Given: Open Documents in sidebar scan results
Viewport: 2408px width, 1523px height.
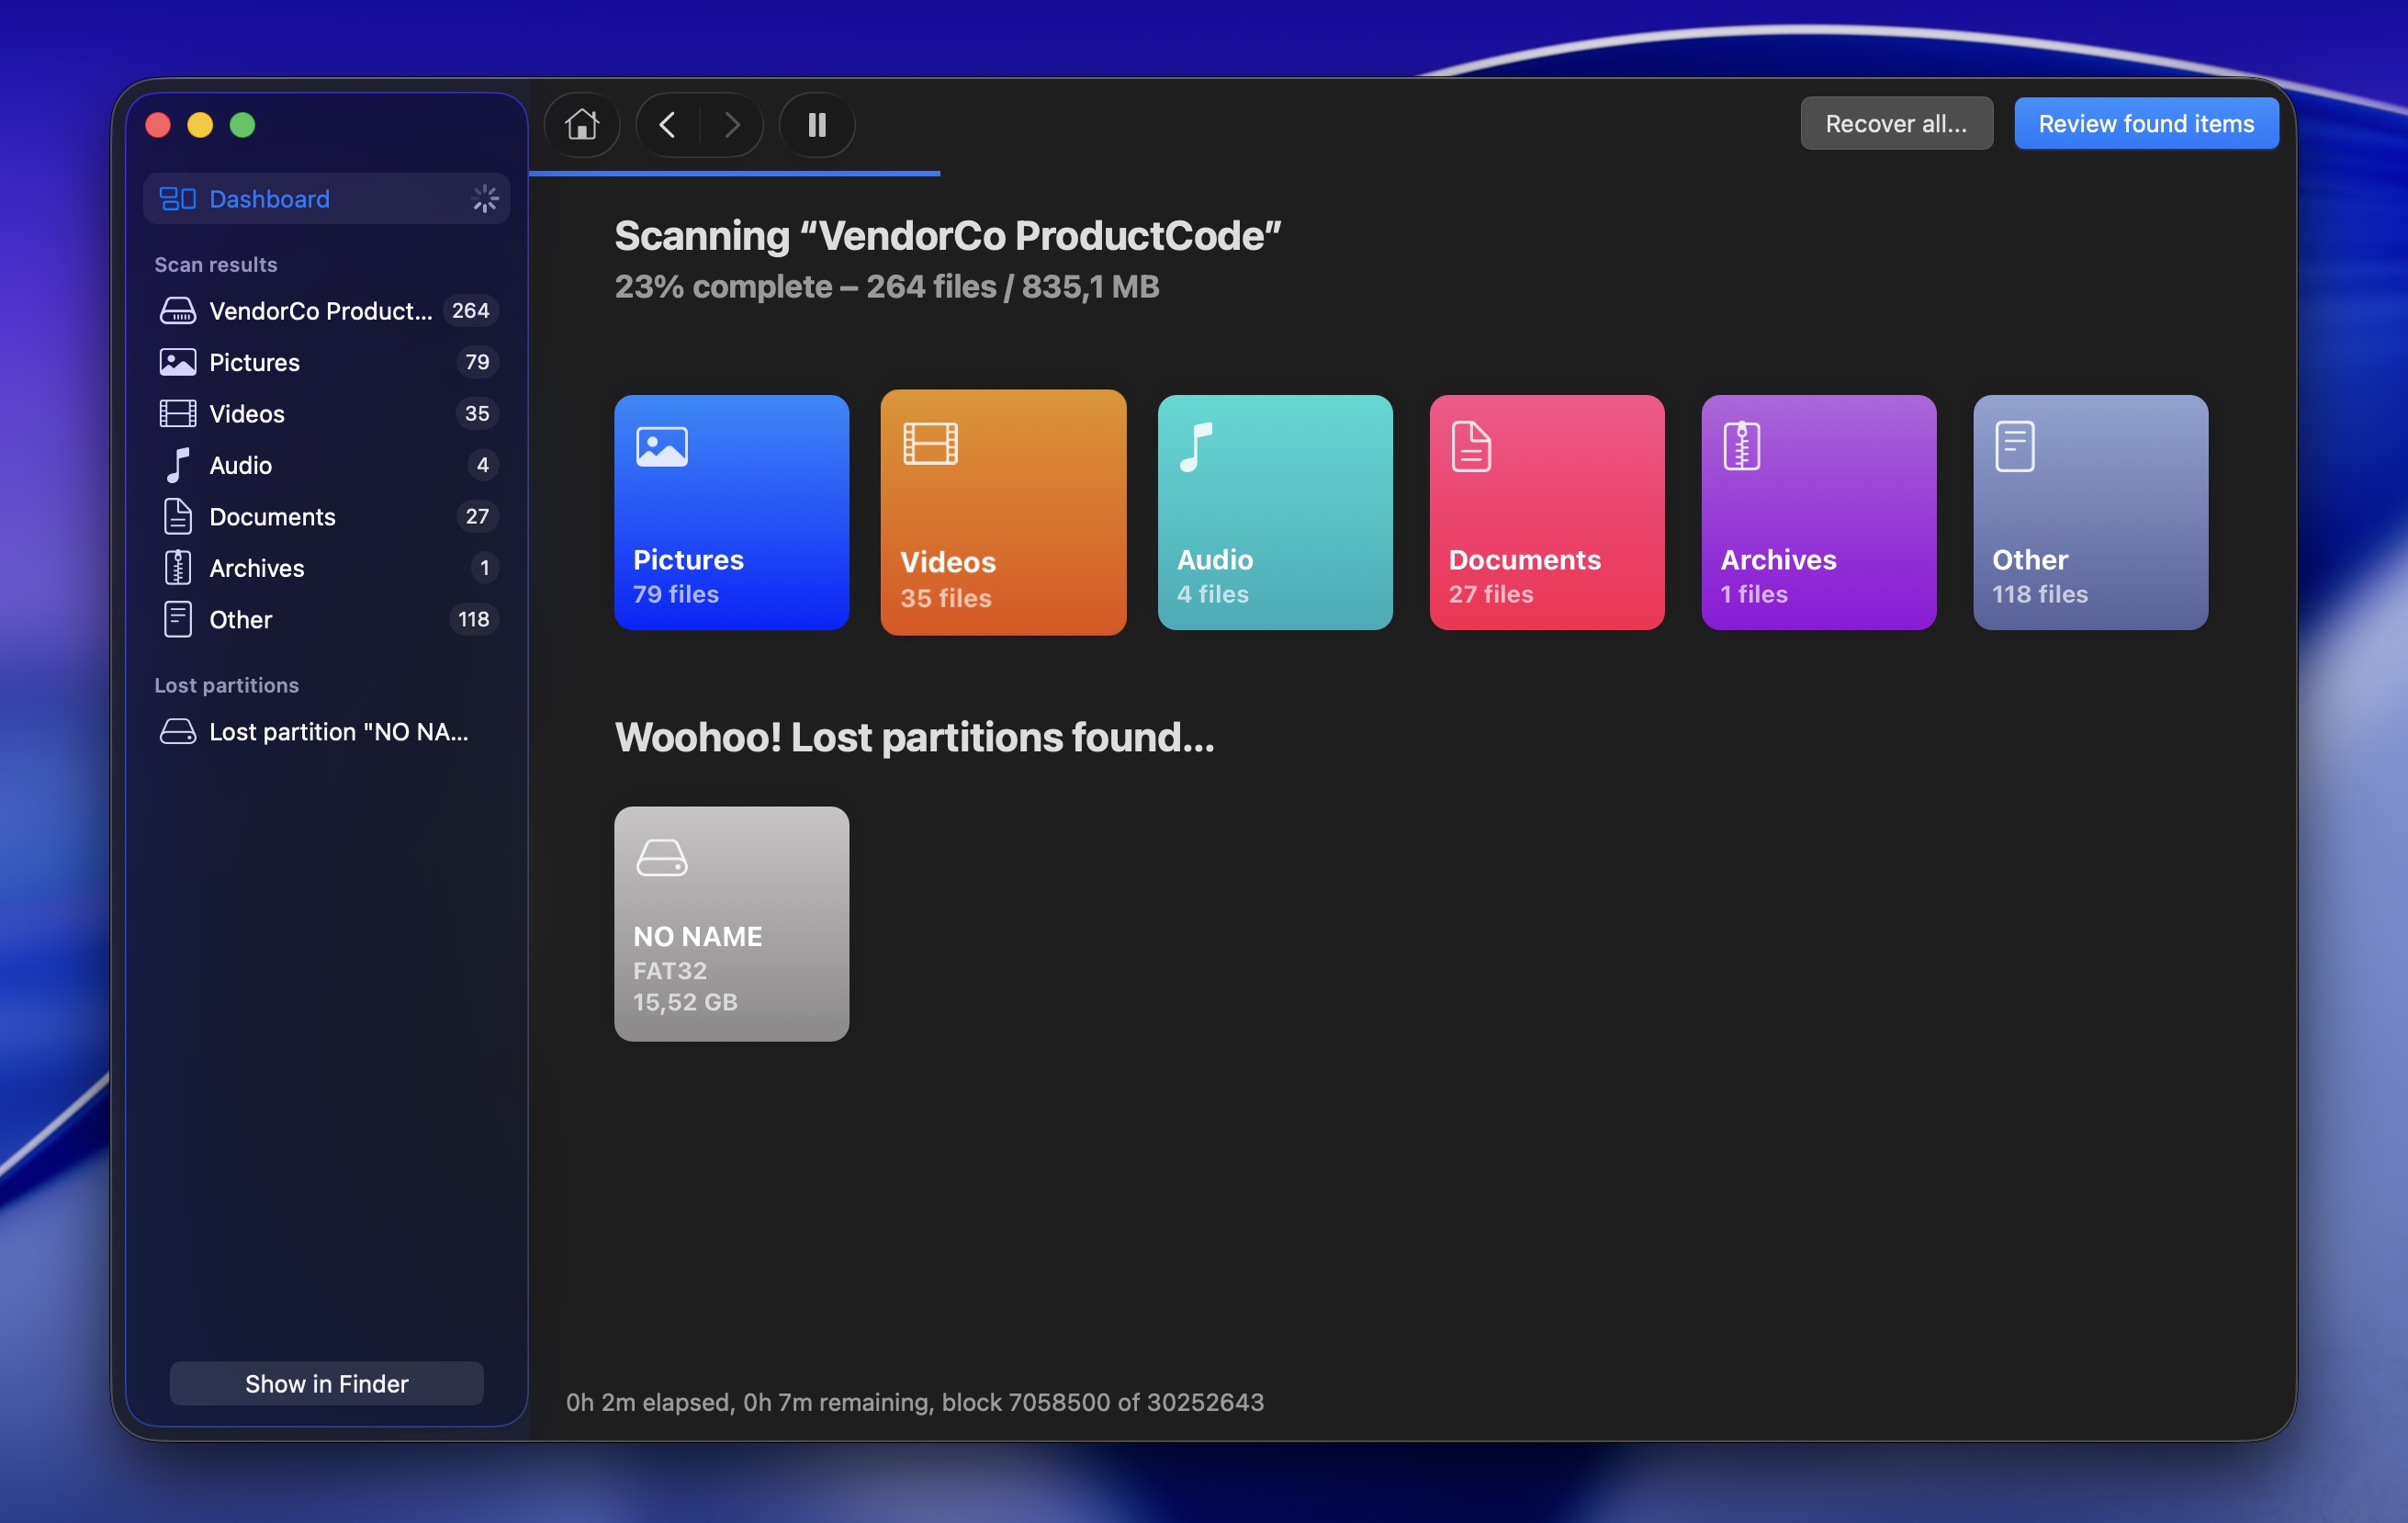Looking at the screenshot, I should pos(326,516).
